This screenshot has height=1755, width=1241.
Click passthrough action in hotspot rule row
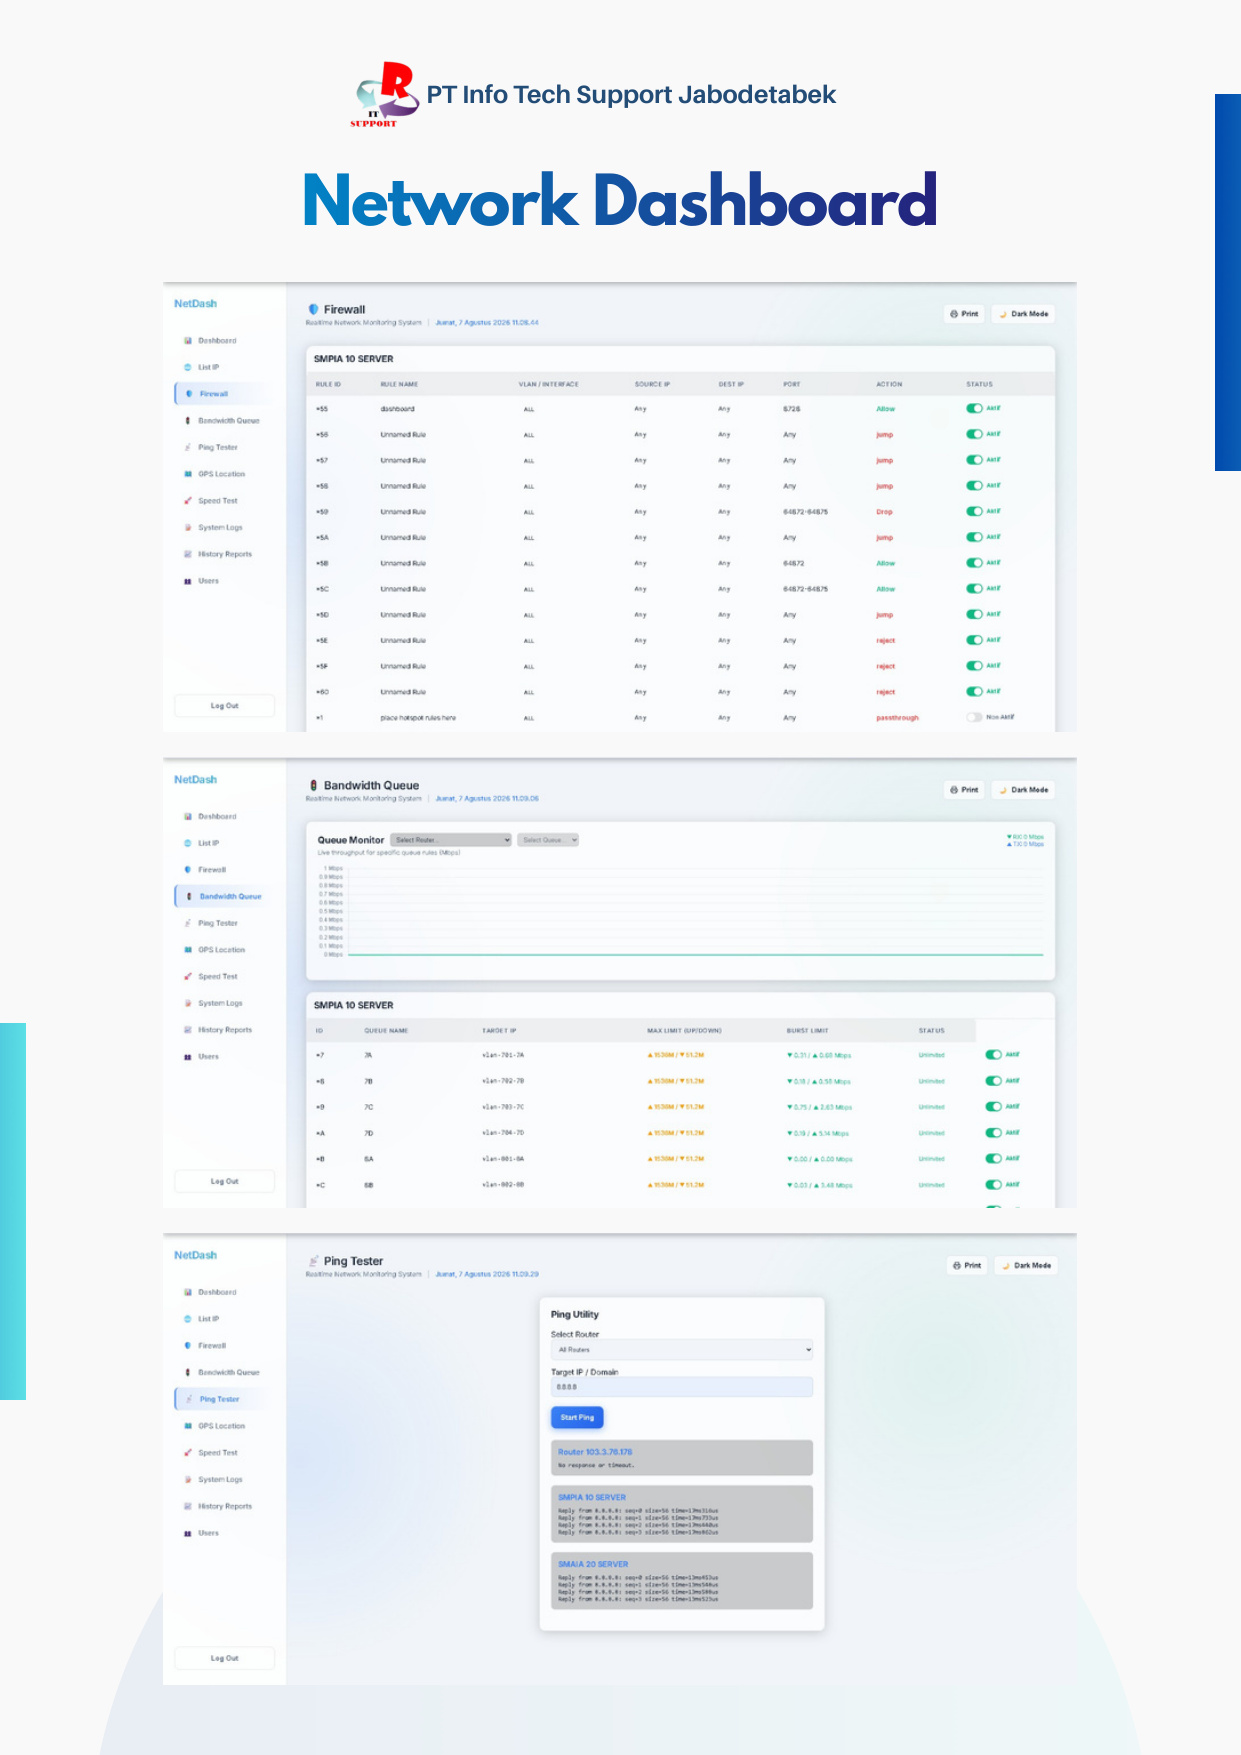click(x=897, y=718)
